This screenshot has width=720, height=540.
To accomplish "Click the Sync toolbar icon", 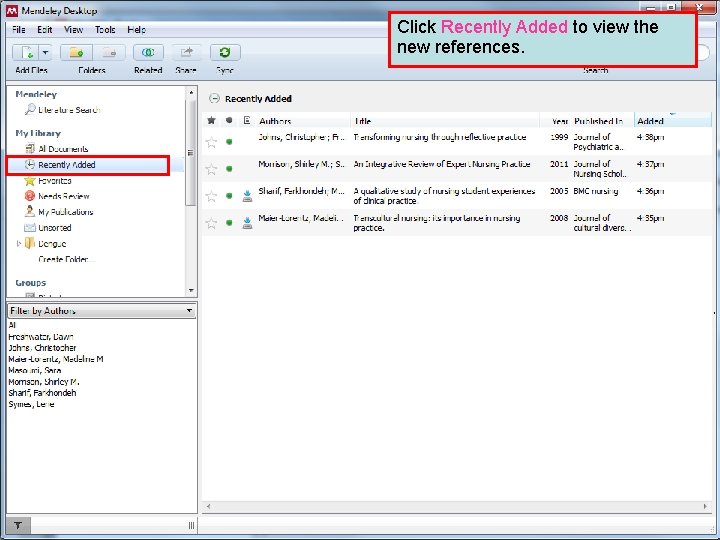I will coord(225,53).
